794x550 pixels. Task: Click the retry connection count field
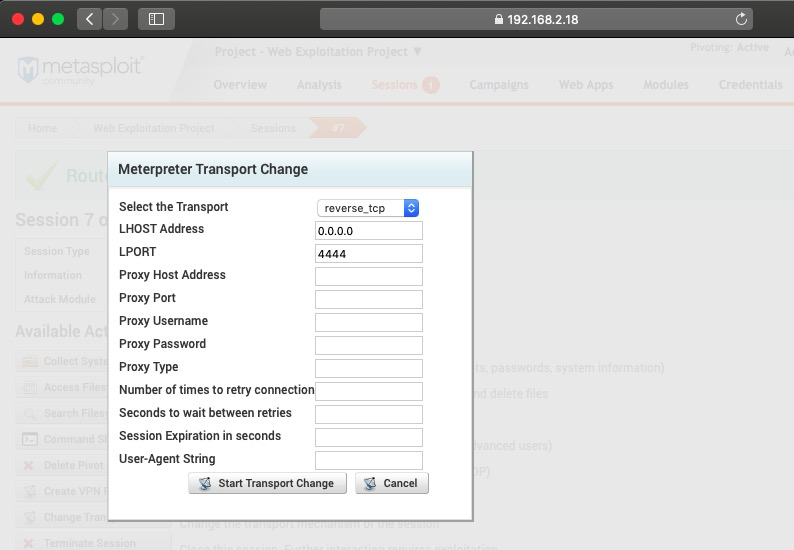tap(369, 391)
